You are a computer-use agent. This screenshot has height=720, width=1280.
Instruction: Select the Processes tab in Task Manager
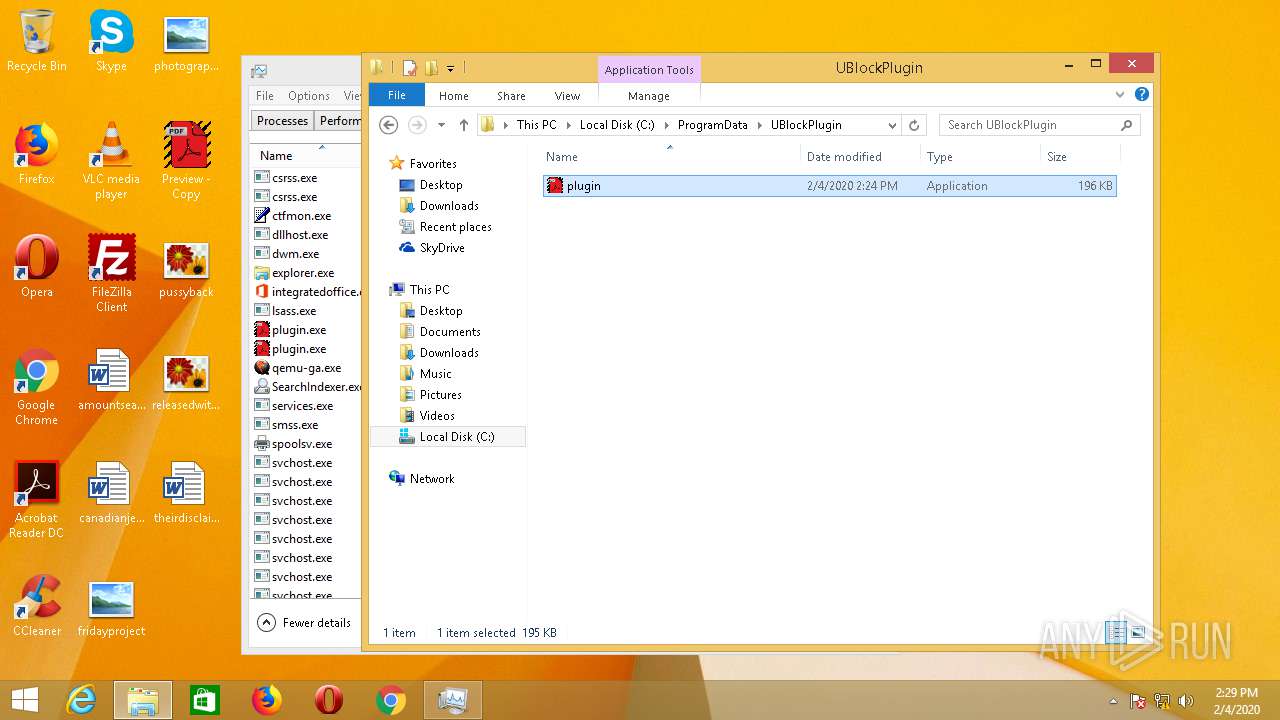pos(282,121)
